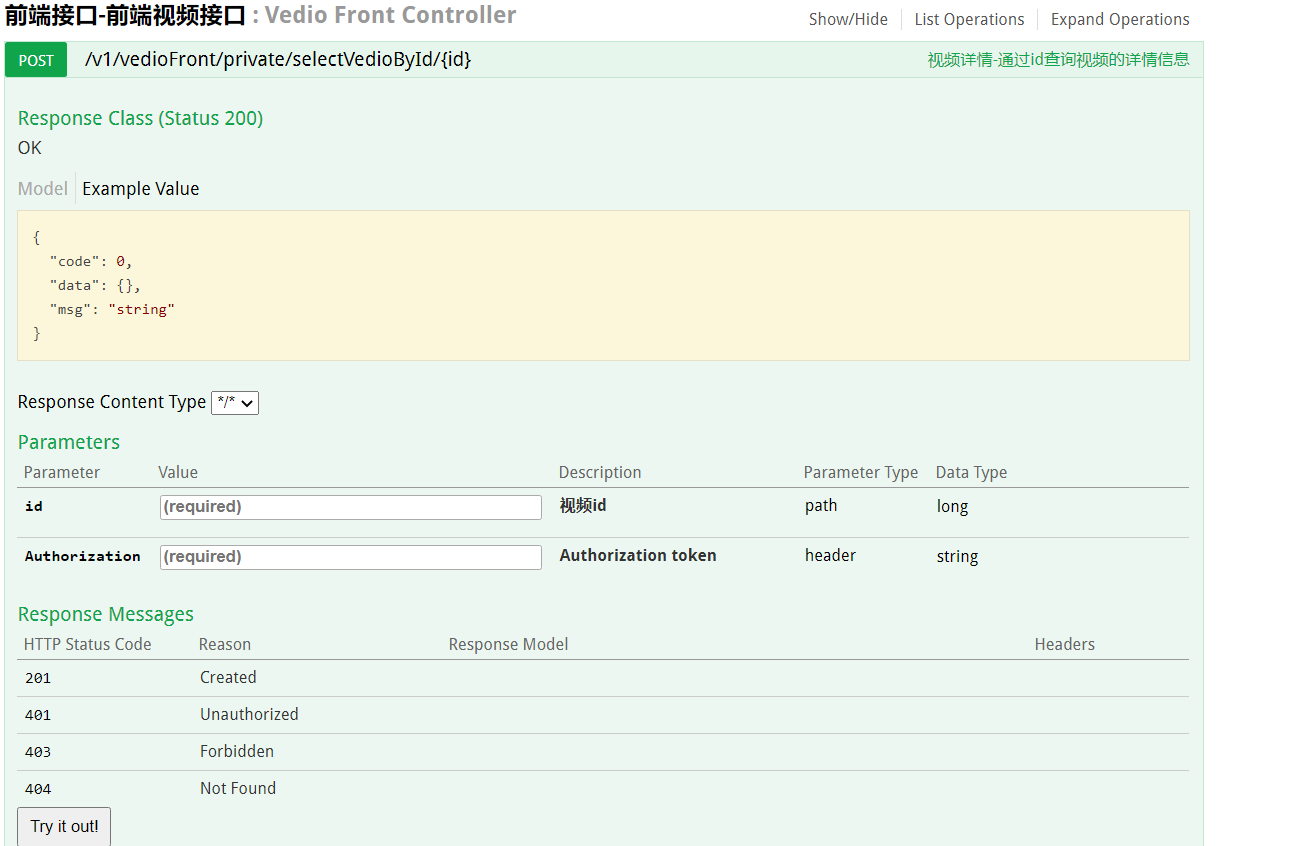Click the 视频id description text
Viewport: 1306px width, 846px height.
tap(583, 505)
